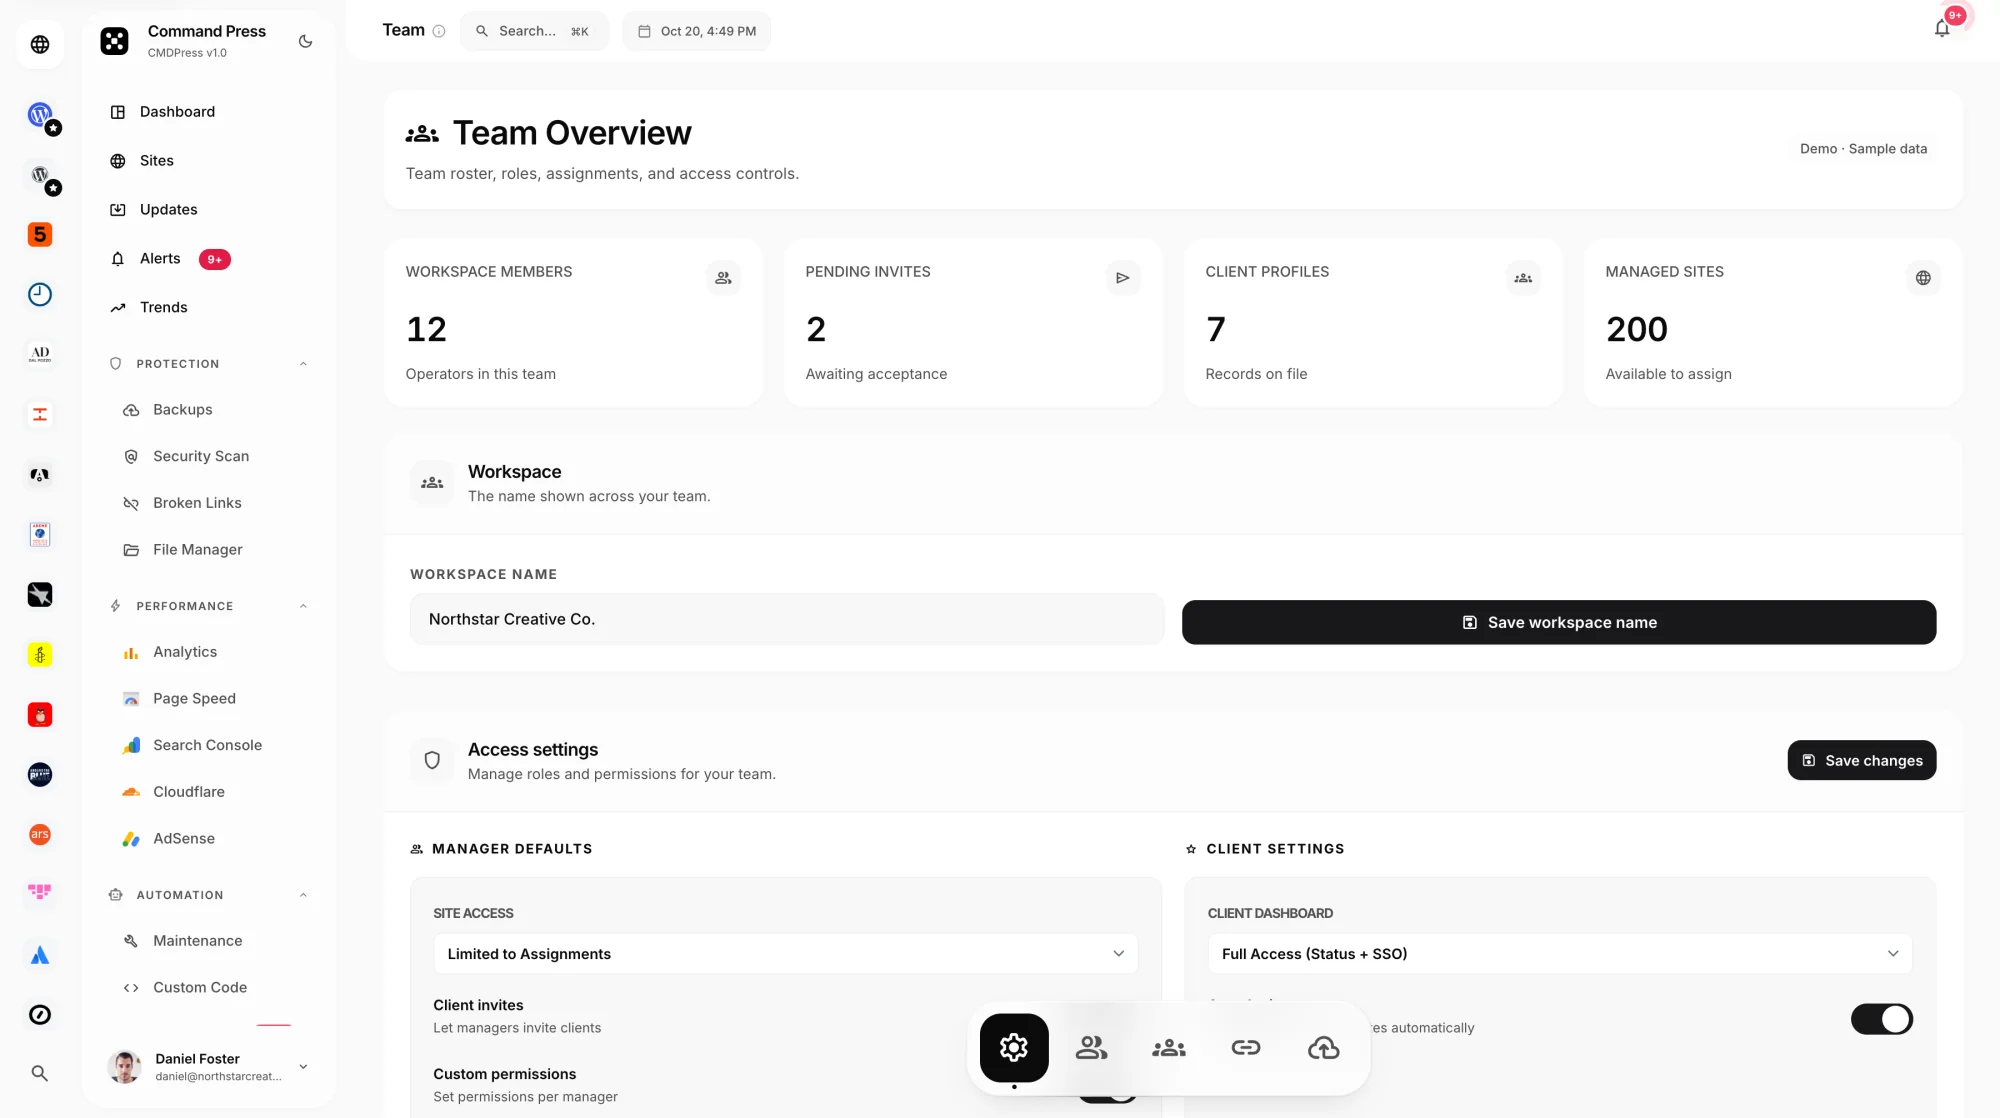The height and width of the screenshot is (1118, 2000).
Task: Open the blue 'A' site icon in rail
Action: pos(40,955)
